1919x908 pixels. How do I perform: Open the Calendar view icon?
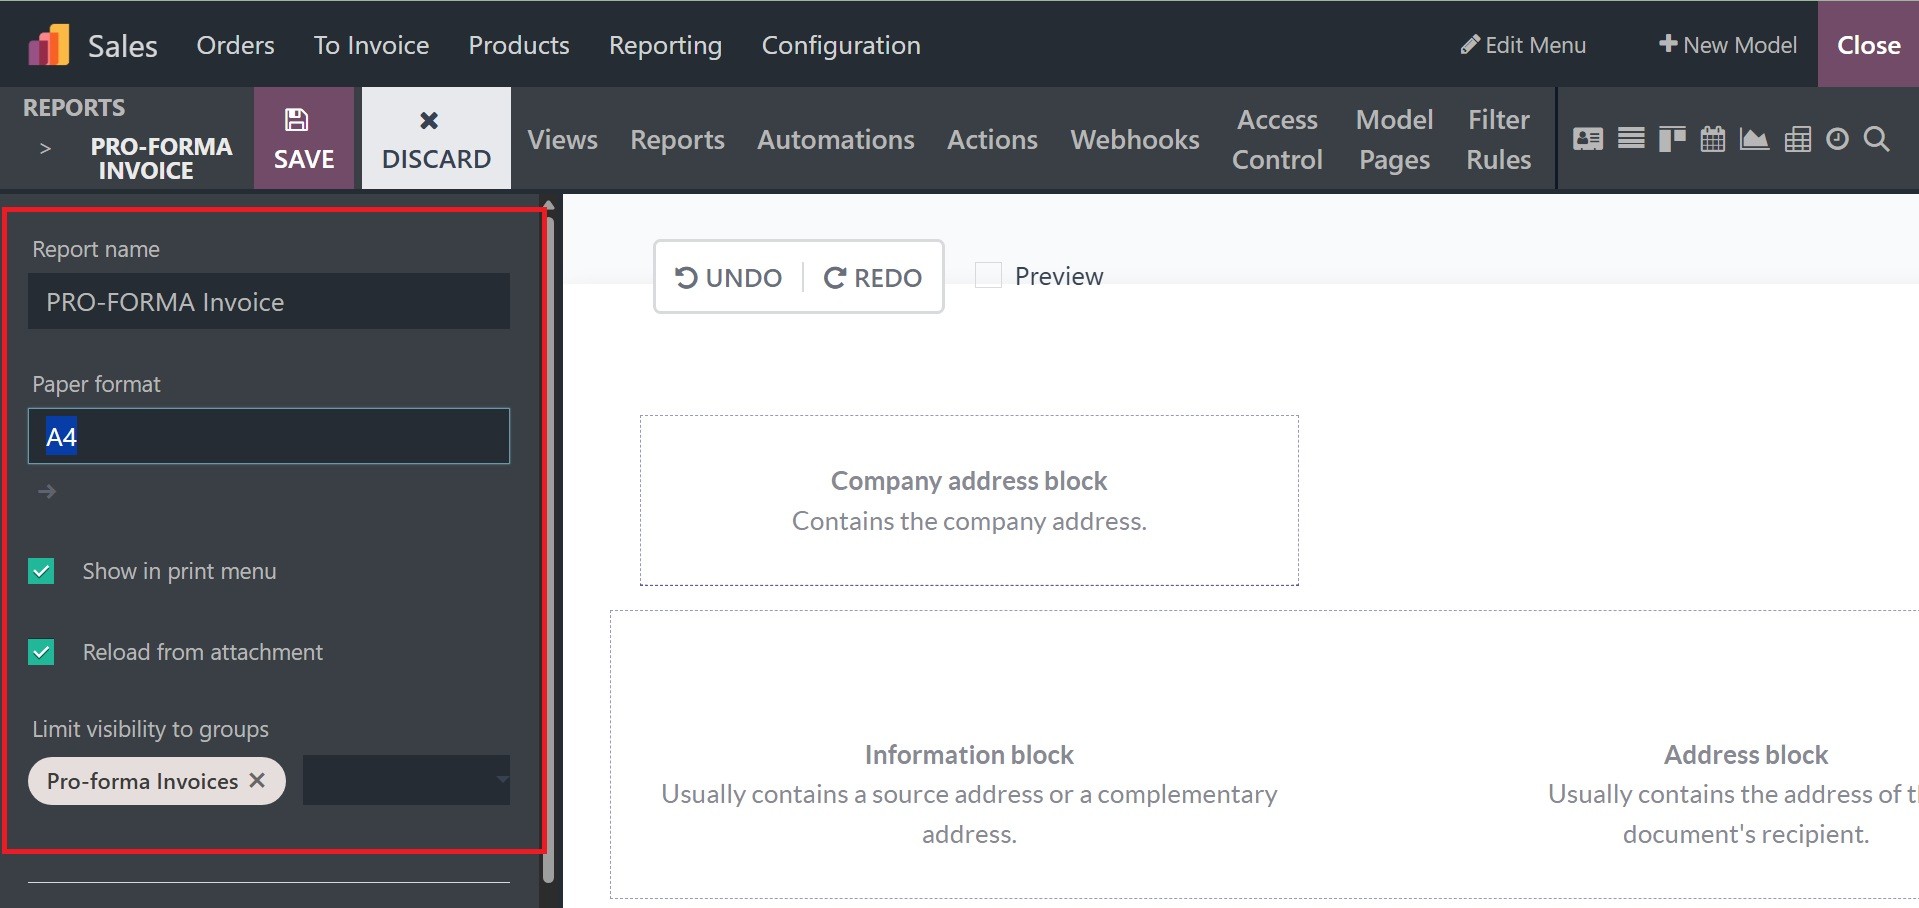point(1713,139)
